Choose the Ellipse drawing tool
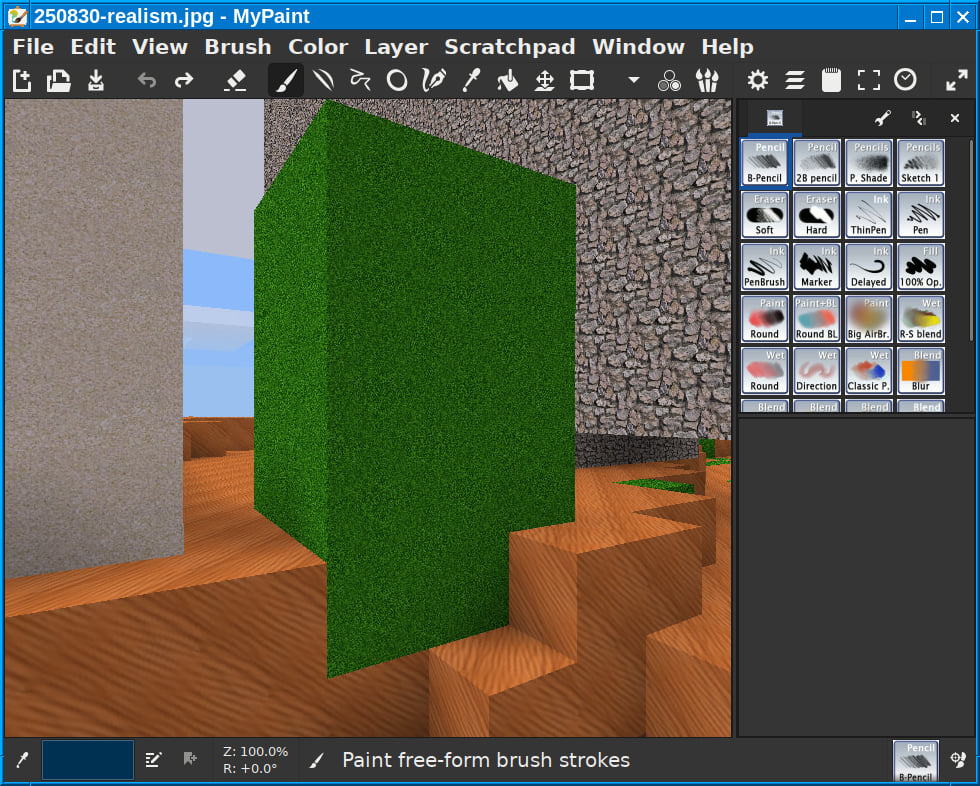Image resolution: width=980 pixels, height=786 pixels. point(397,81)
